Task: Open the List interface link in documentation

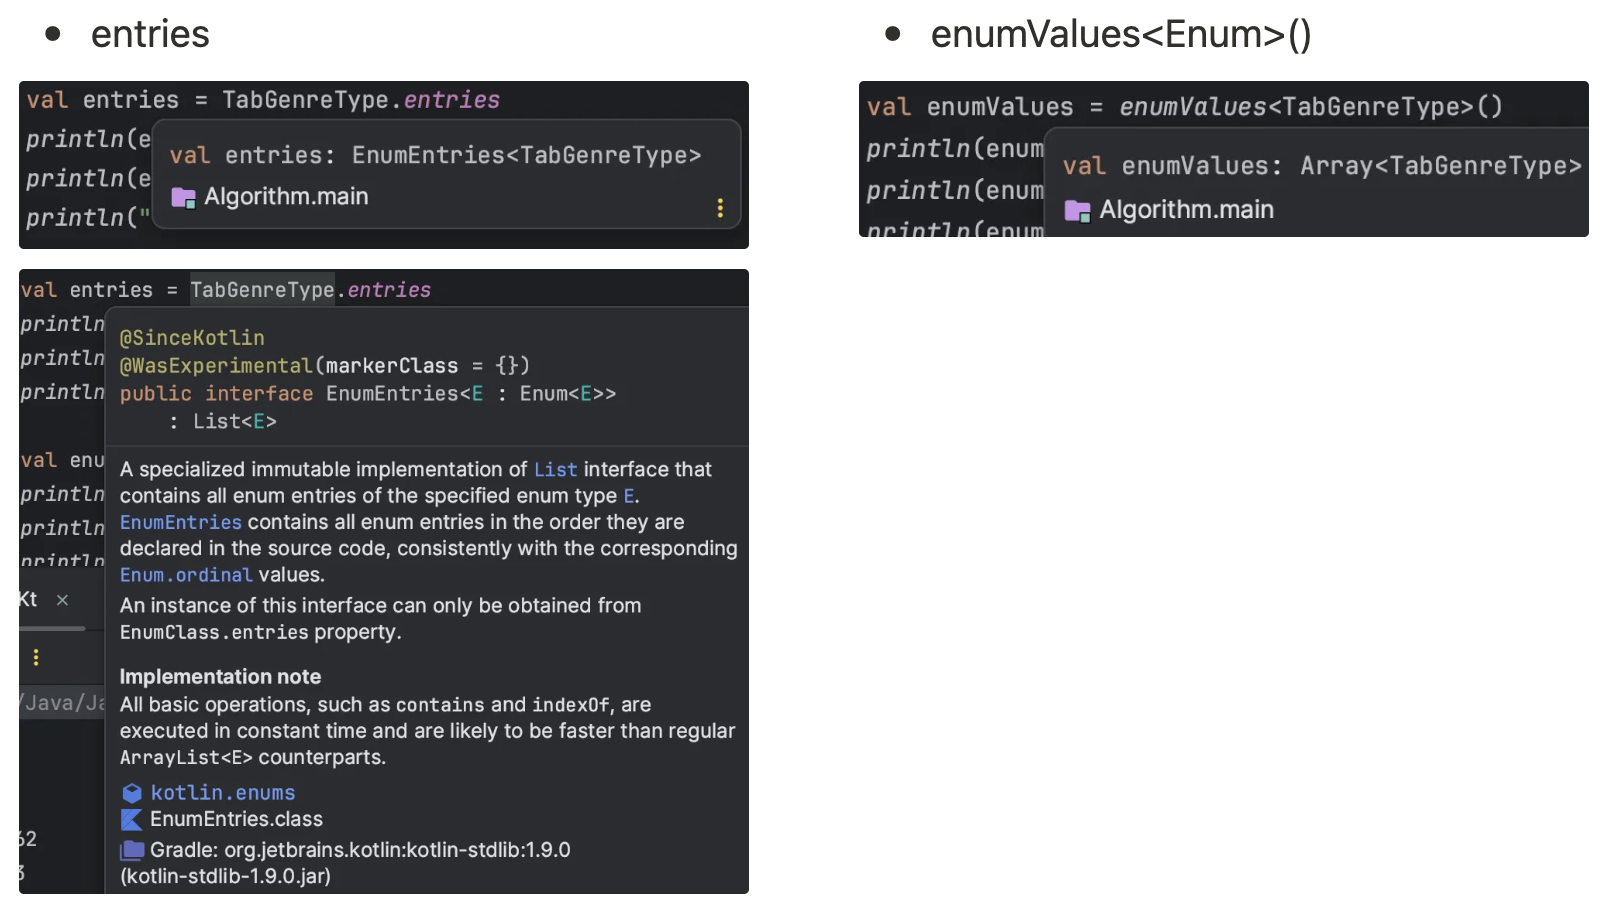Action: tap(555, 470)
